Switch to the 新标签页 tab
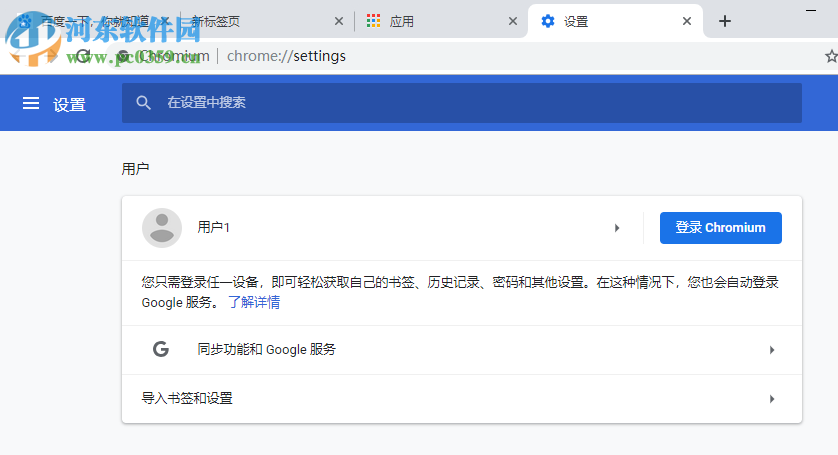This screenshot has height=455, width=838. pyautogui.click(x=267, y=21)
